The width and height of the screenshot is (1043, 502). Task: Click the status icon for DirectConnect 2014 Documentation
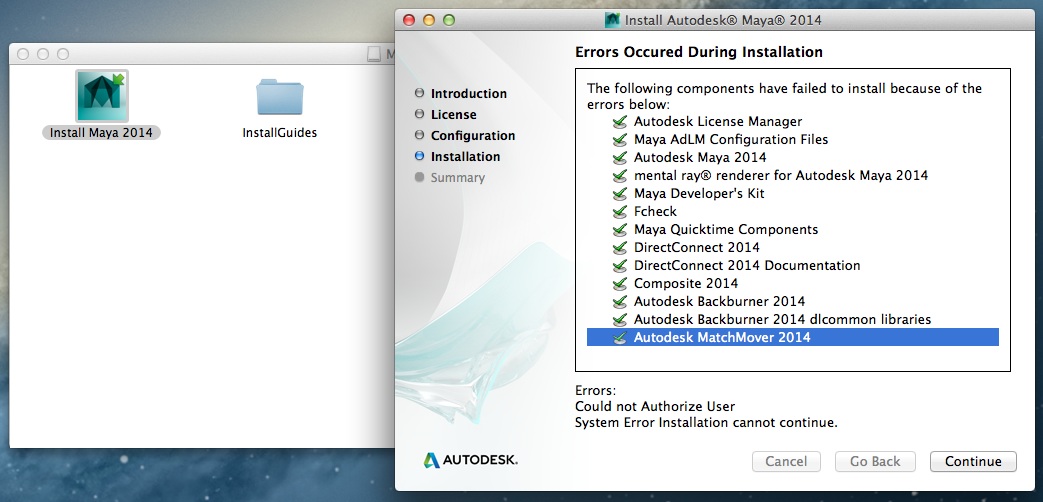620,265
